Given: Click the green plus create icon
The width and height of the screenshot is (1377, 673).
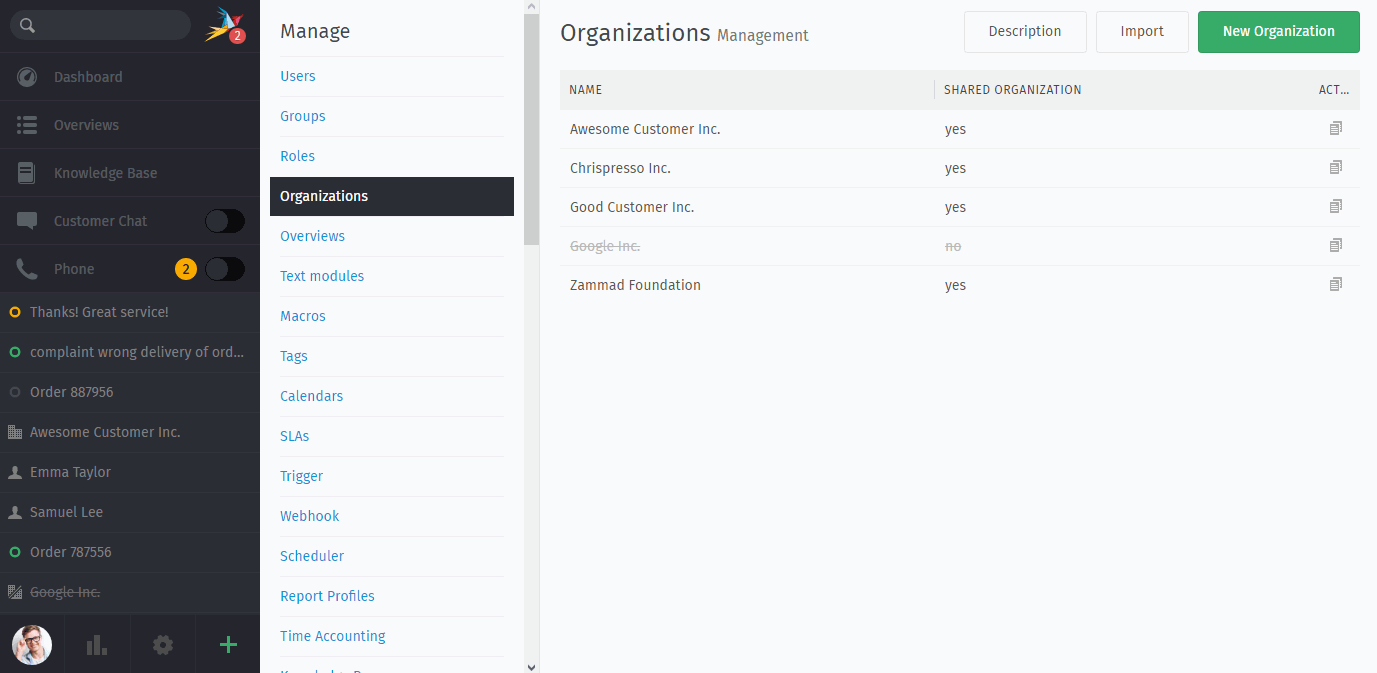Looking at the screenshot, I should point(228,645).
